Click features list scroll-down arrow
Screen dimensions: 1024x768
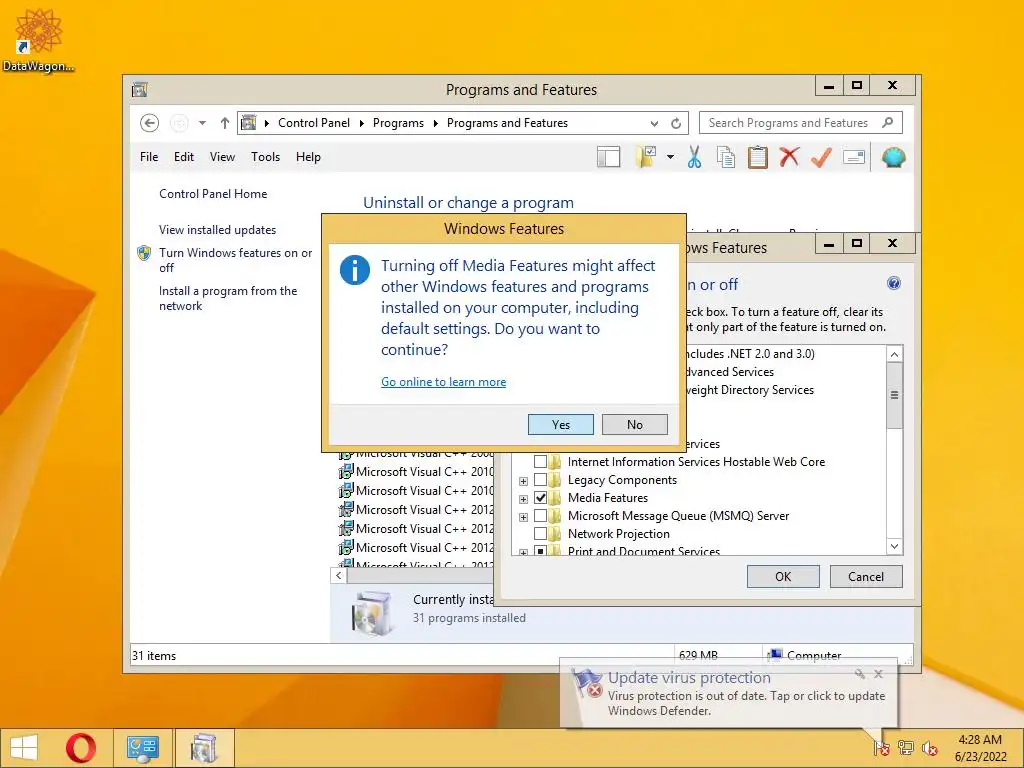[894, 546]
